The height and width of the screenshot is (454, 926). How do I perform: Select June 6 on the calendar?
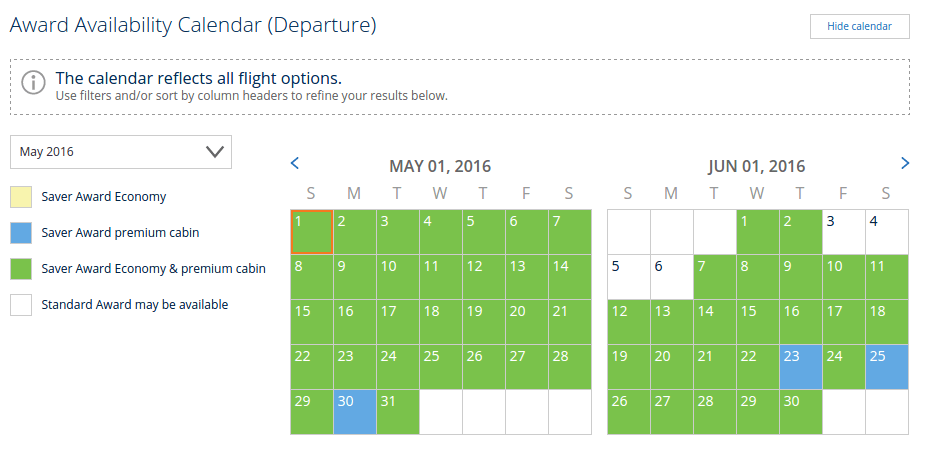pyautogui.click(x=671, y=277)
